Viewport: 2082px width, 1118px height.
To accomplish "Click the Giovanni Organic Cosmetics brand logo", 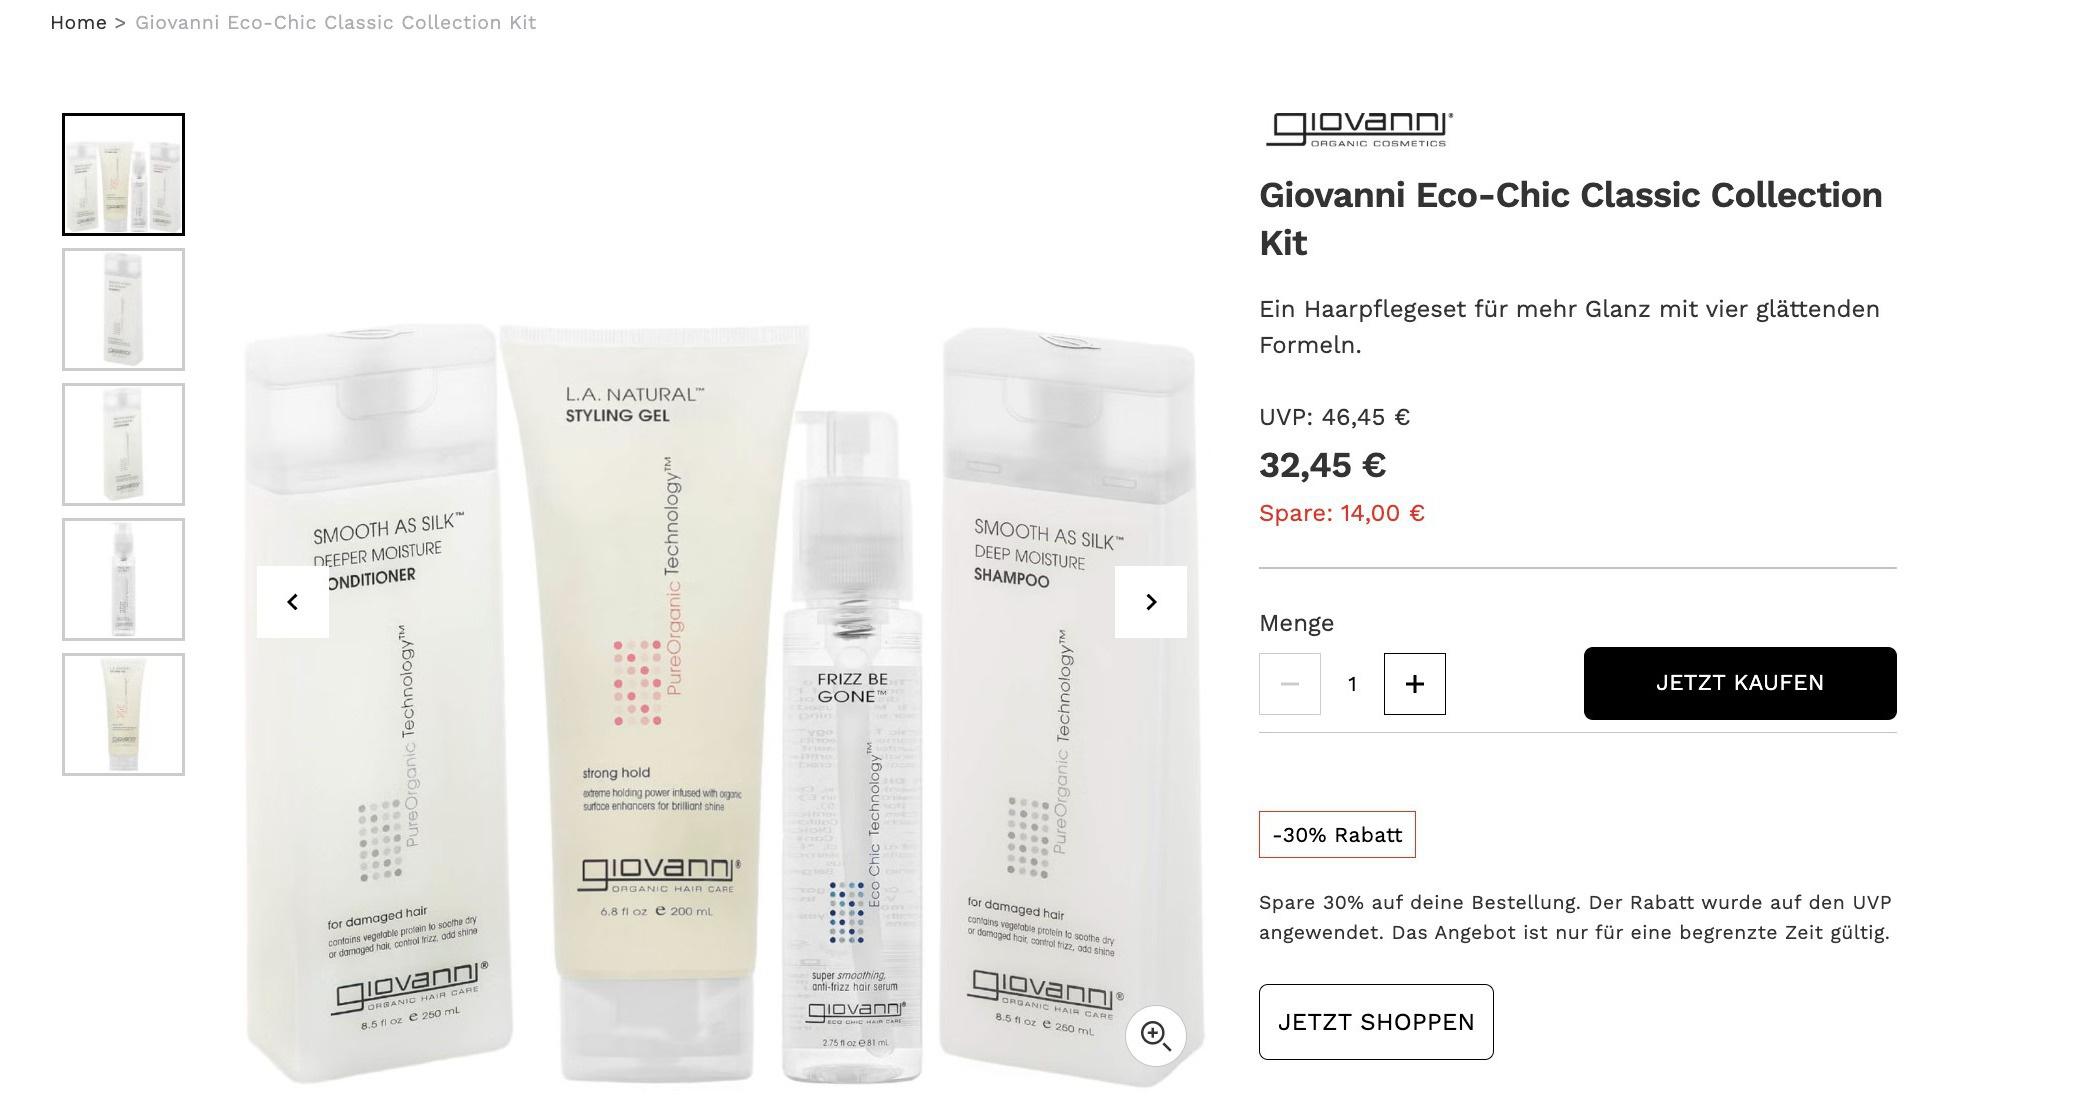I will (x=1359, y=129).
